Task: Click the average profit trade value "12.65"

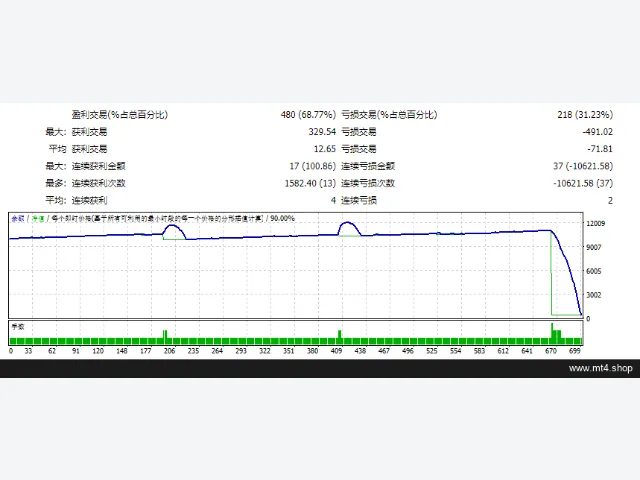Action: [x=324, y=149]
